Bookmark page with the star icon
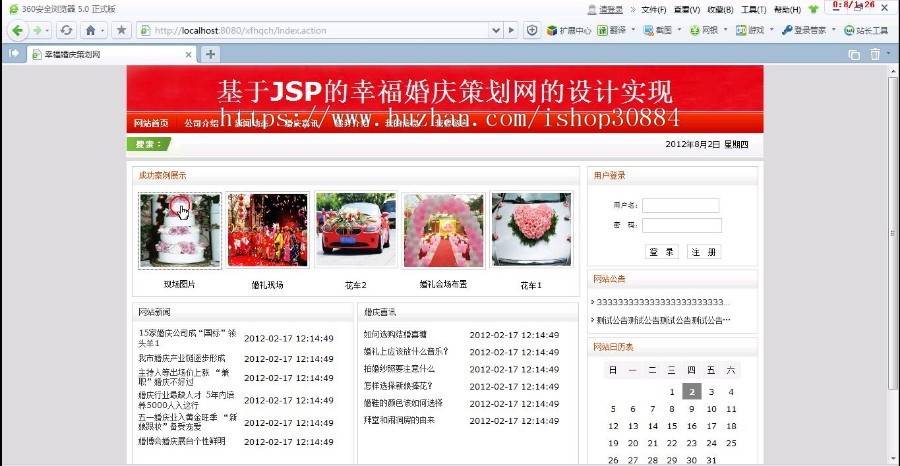Image resolution: width=900 pixels, height=466 pixels. (121, 30)
